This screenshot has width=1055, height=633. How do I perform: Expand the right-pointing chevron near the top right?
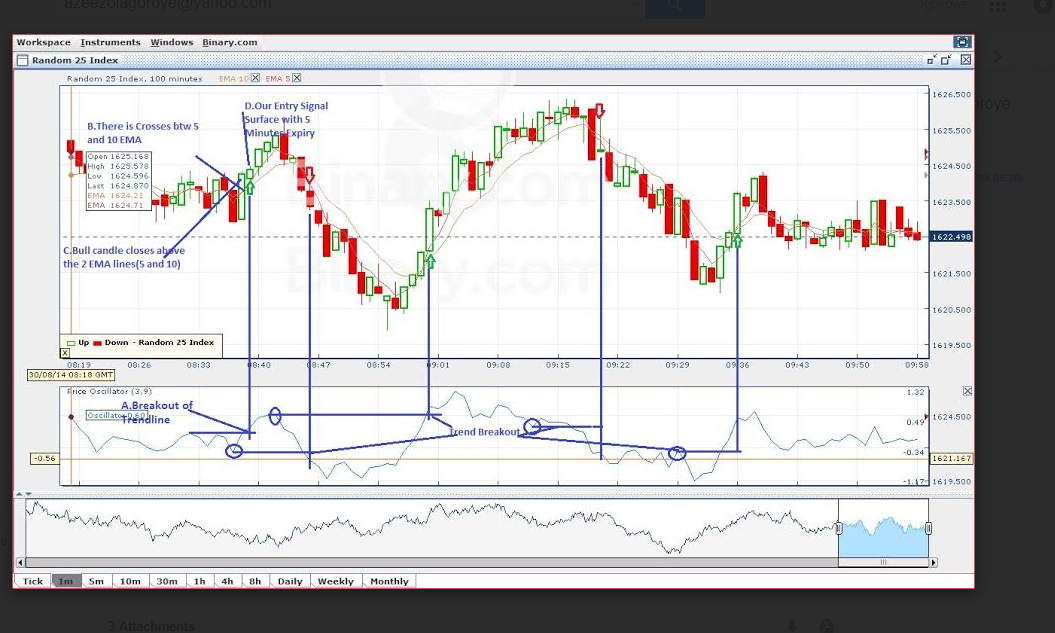click(997, 57)
